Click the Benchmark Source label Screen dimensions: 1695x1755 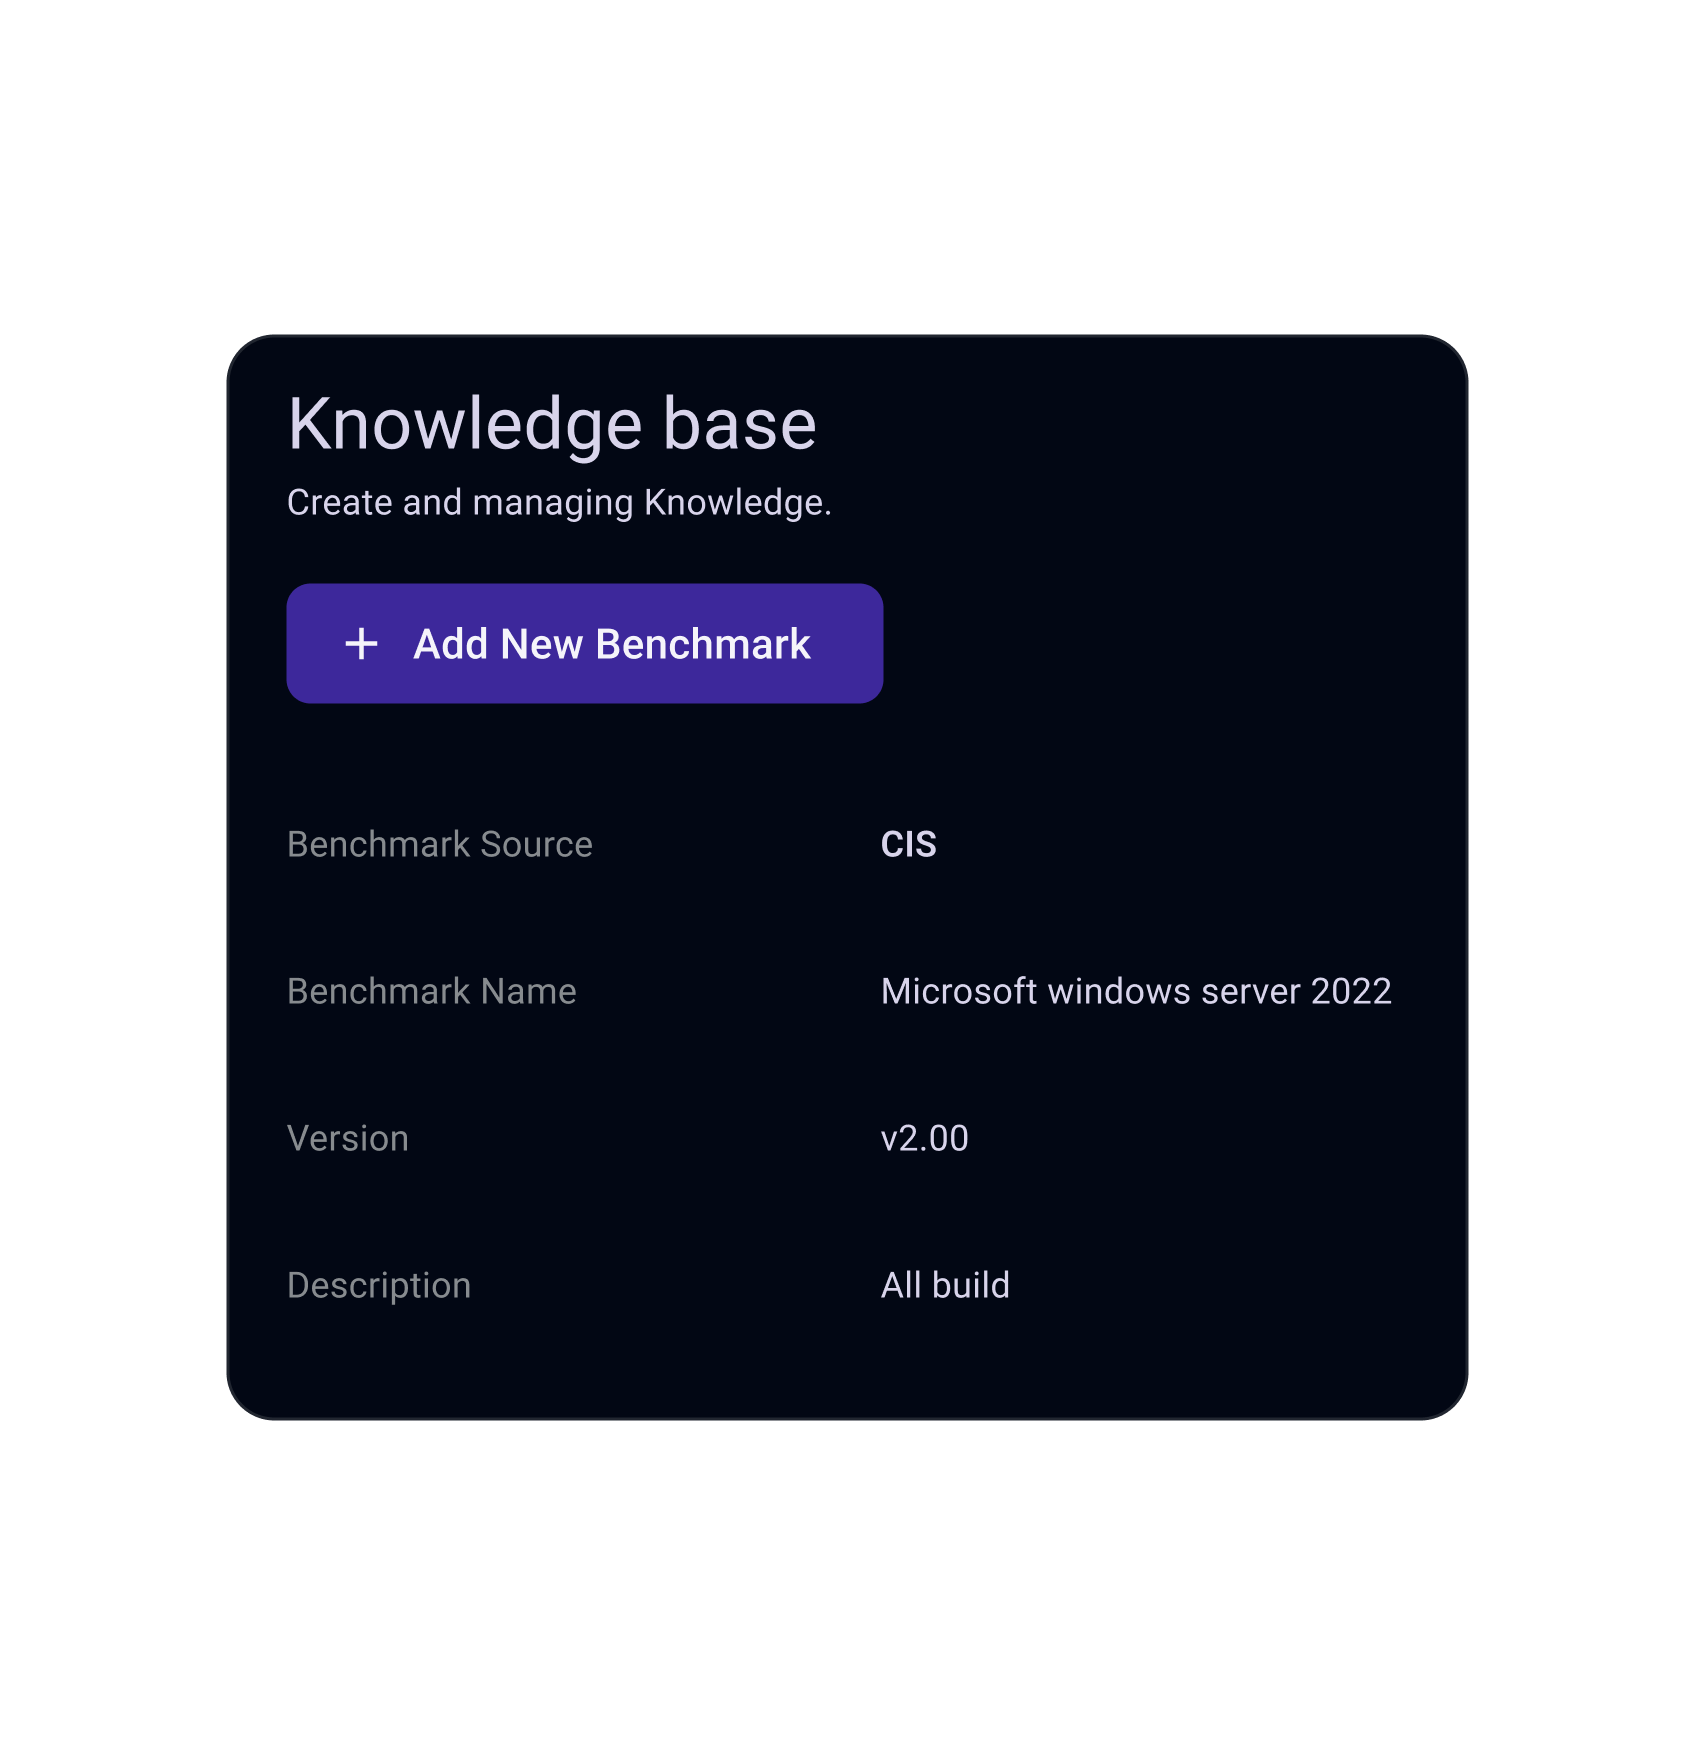coord(439,845)
